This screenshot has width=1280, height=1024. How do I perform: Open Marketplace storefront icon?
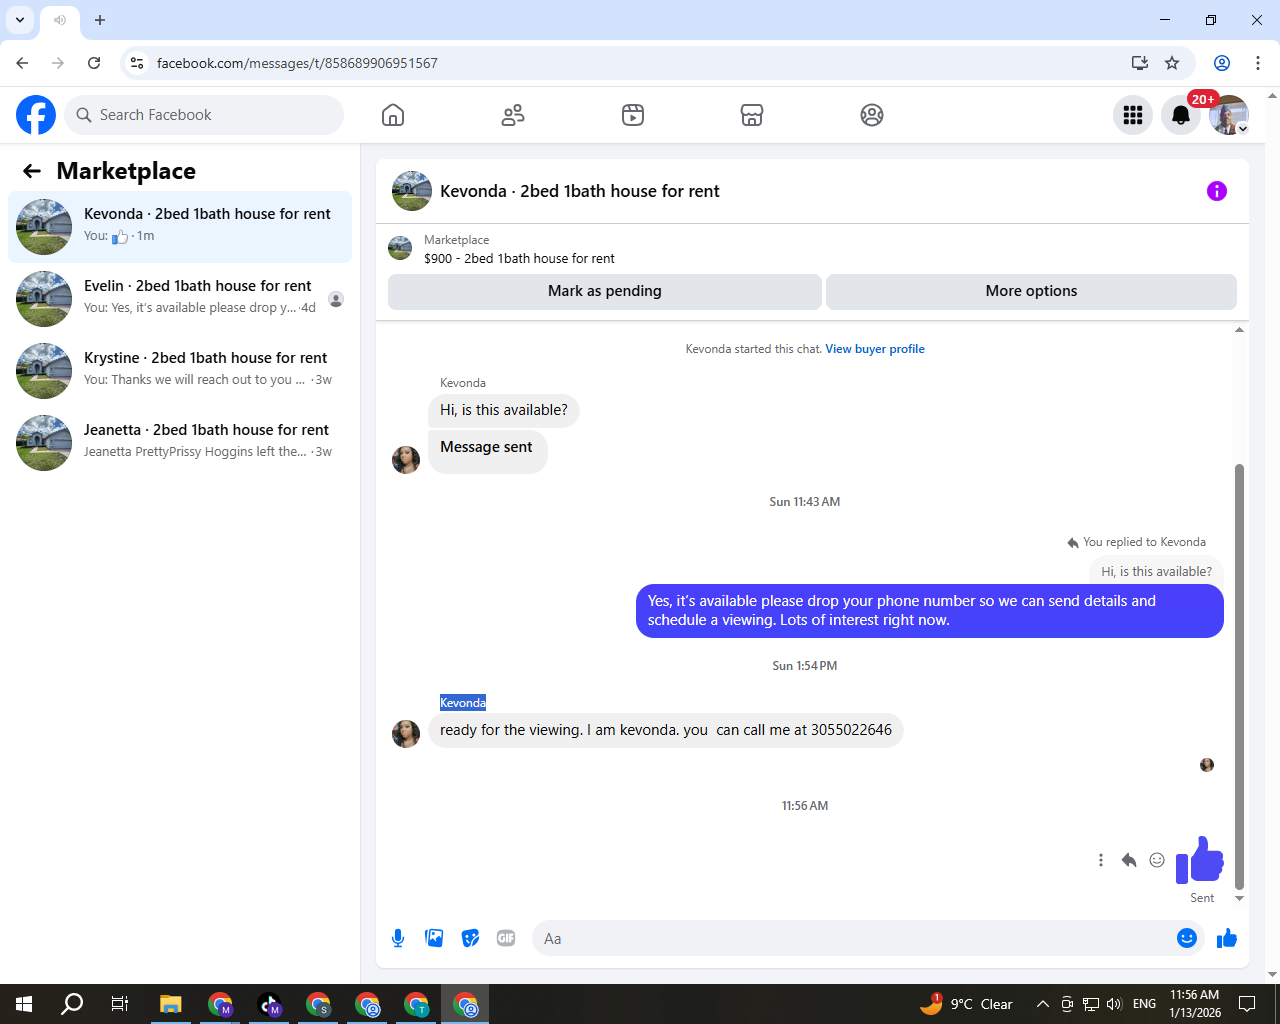pyautogui.click(x=752, y=115)
